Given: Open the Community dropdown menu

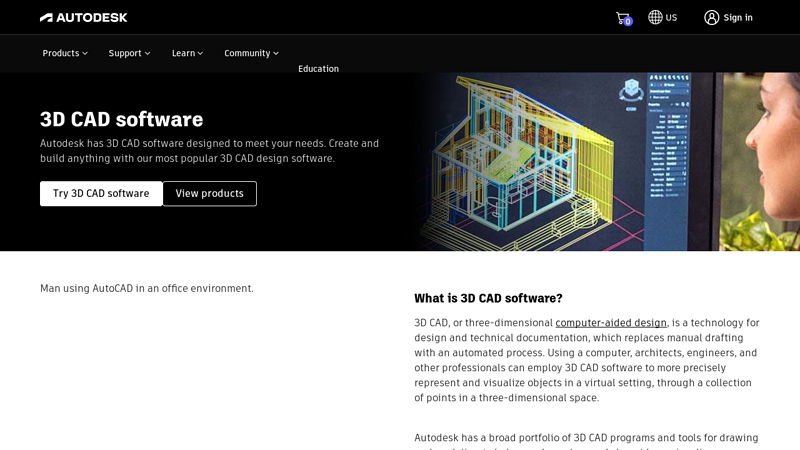Looking at the screenshot, I should tap(251, 53).
